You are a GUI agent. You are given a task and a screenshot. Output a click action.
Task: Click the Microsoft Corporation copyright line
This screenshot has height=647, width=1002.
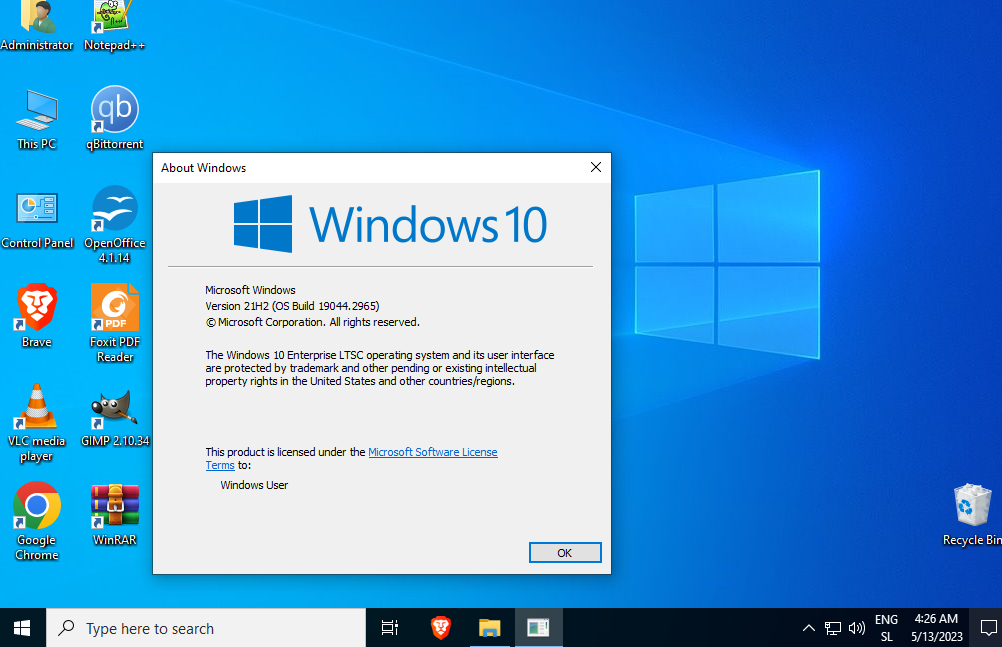coord(312,322)
